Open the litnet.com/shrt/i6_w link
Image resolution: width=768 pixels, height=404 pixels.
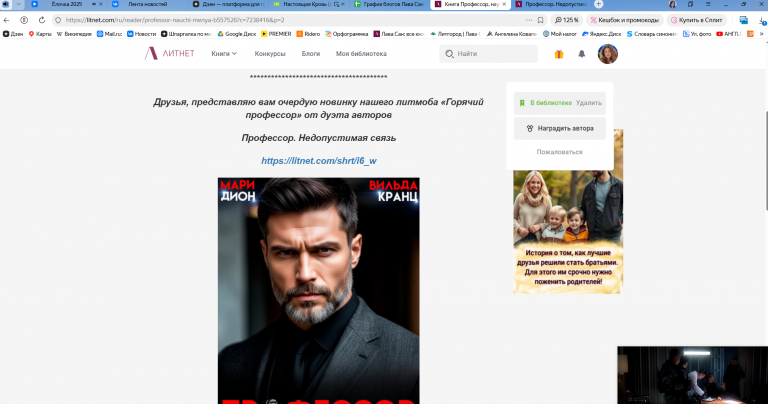coord(319,161)
